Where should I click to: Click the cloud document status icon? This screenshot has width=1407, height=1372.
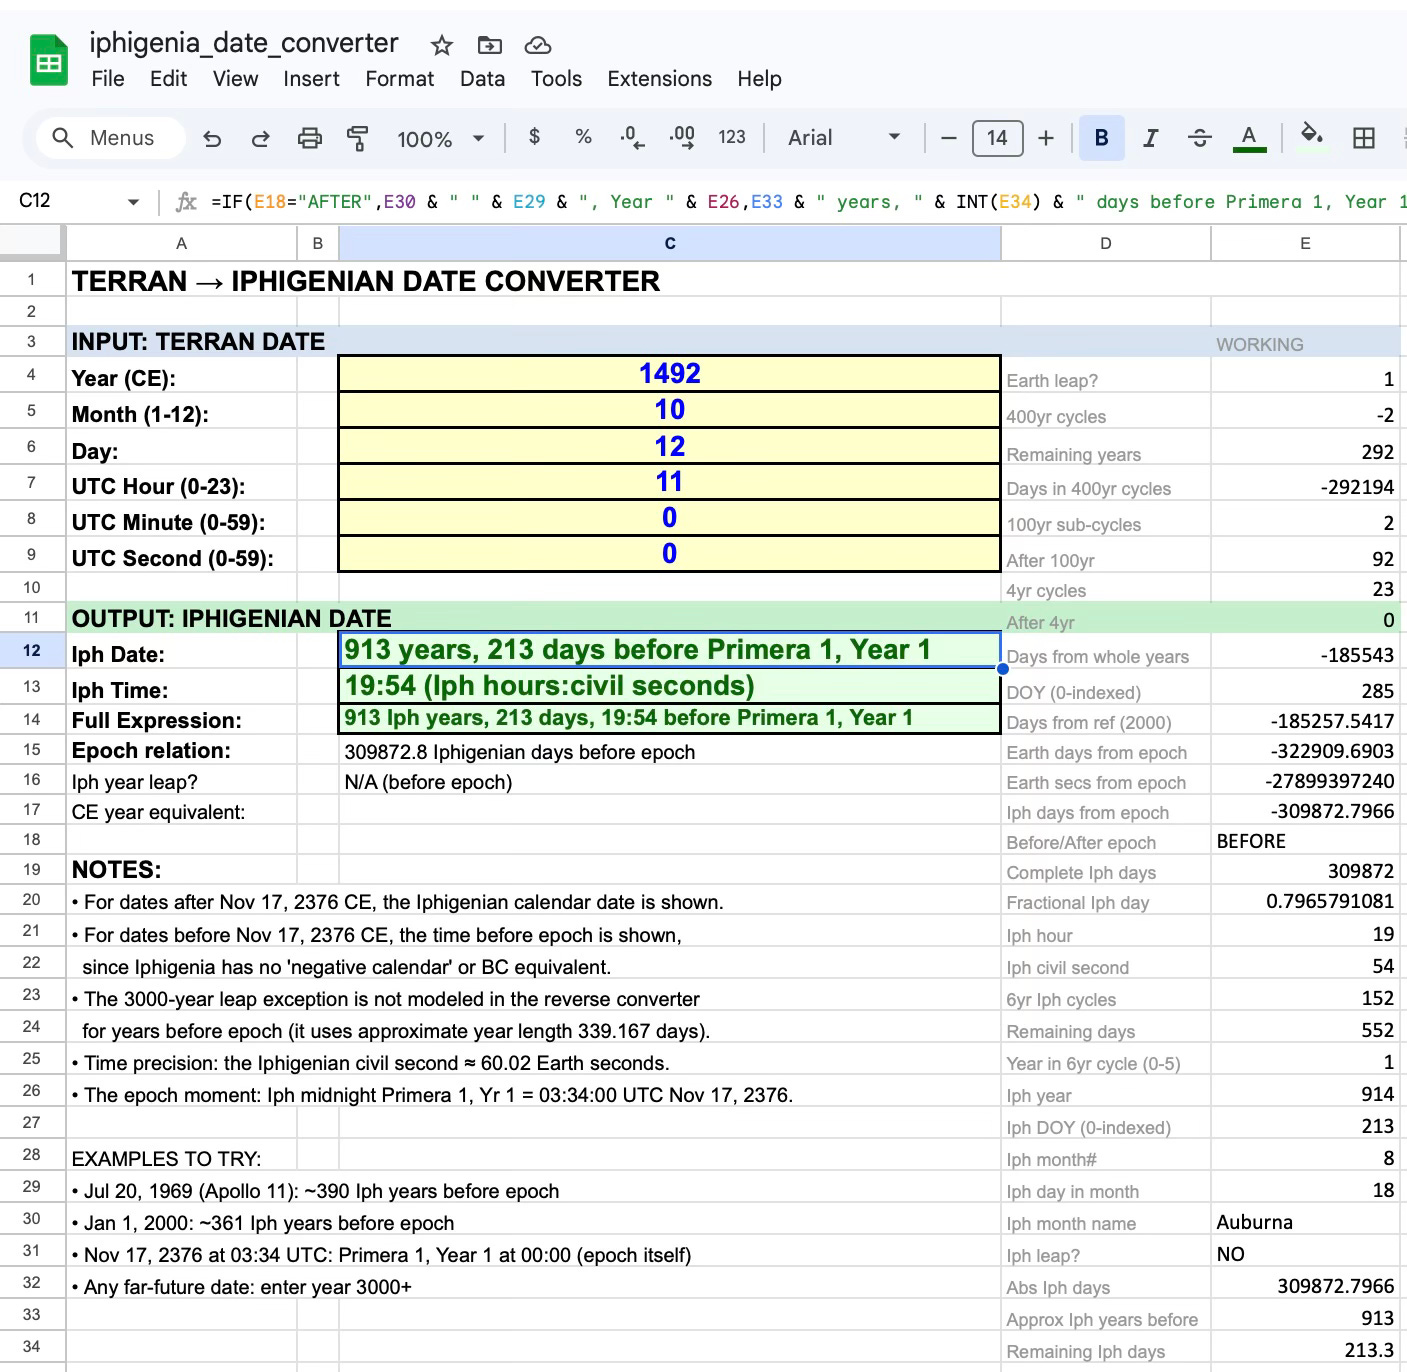point(538,45)
